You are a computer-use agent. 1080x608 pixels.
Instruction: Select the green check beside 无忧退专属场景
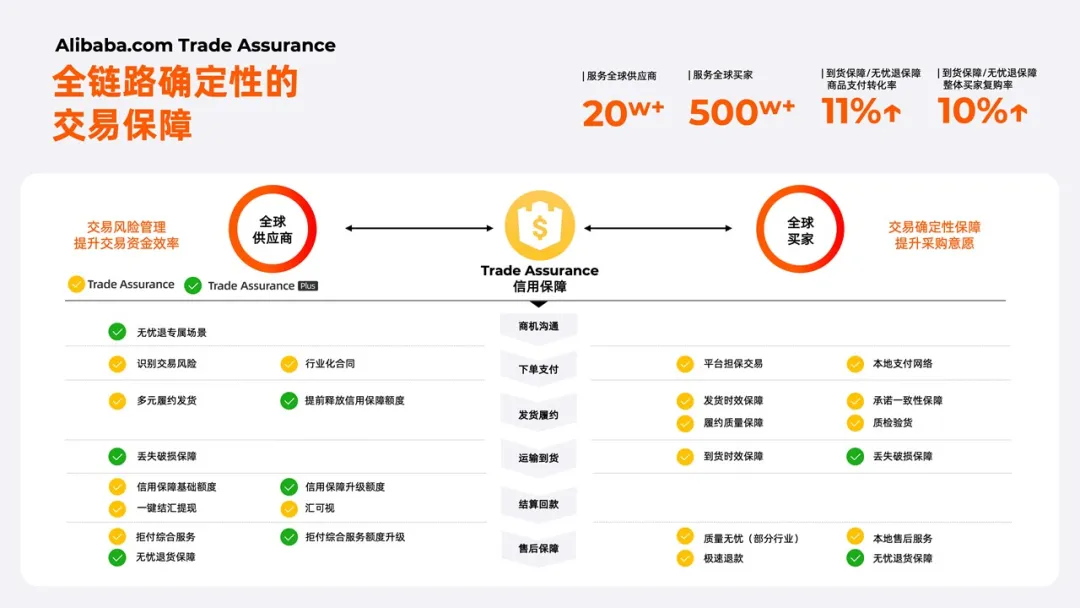[117, 332]
